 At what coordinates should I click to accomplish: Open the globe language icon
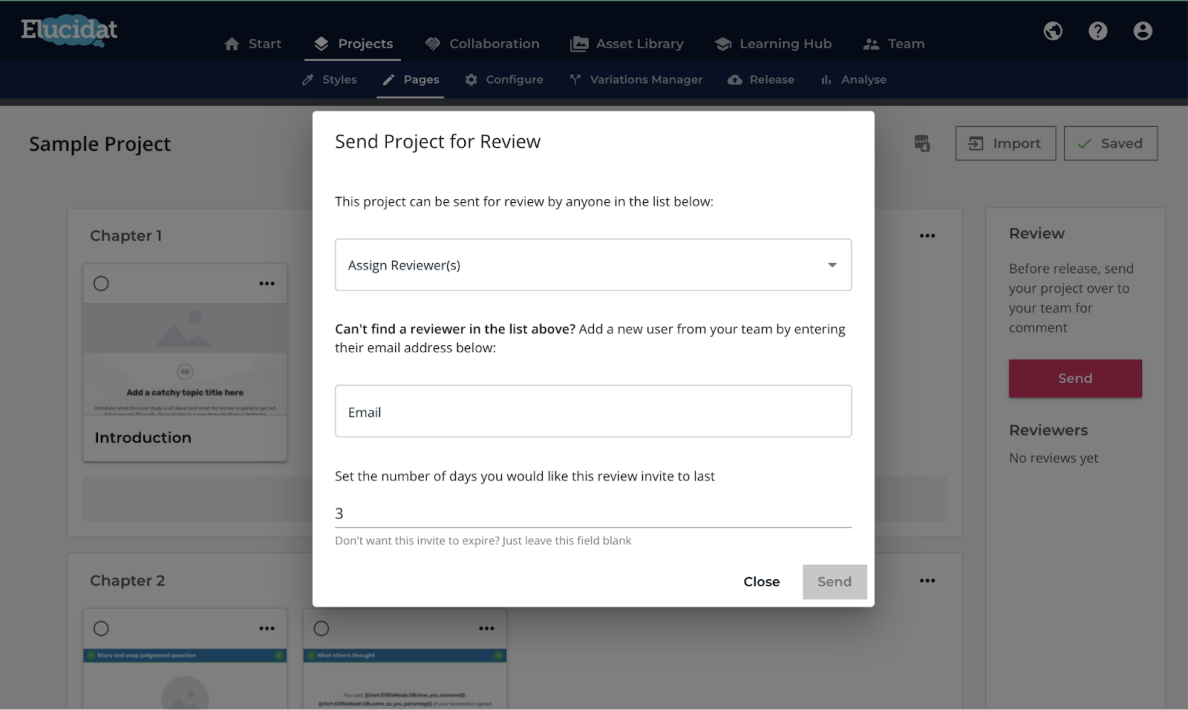pyautogui.click(x=1052, y=31)
